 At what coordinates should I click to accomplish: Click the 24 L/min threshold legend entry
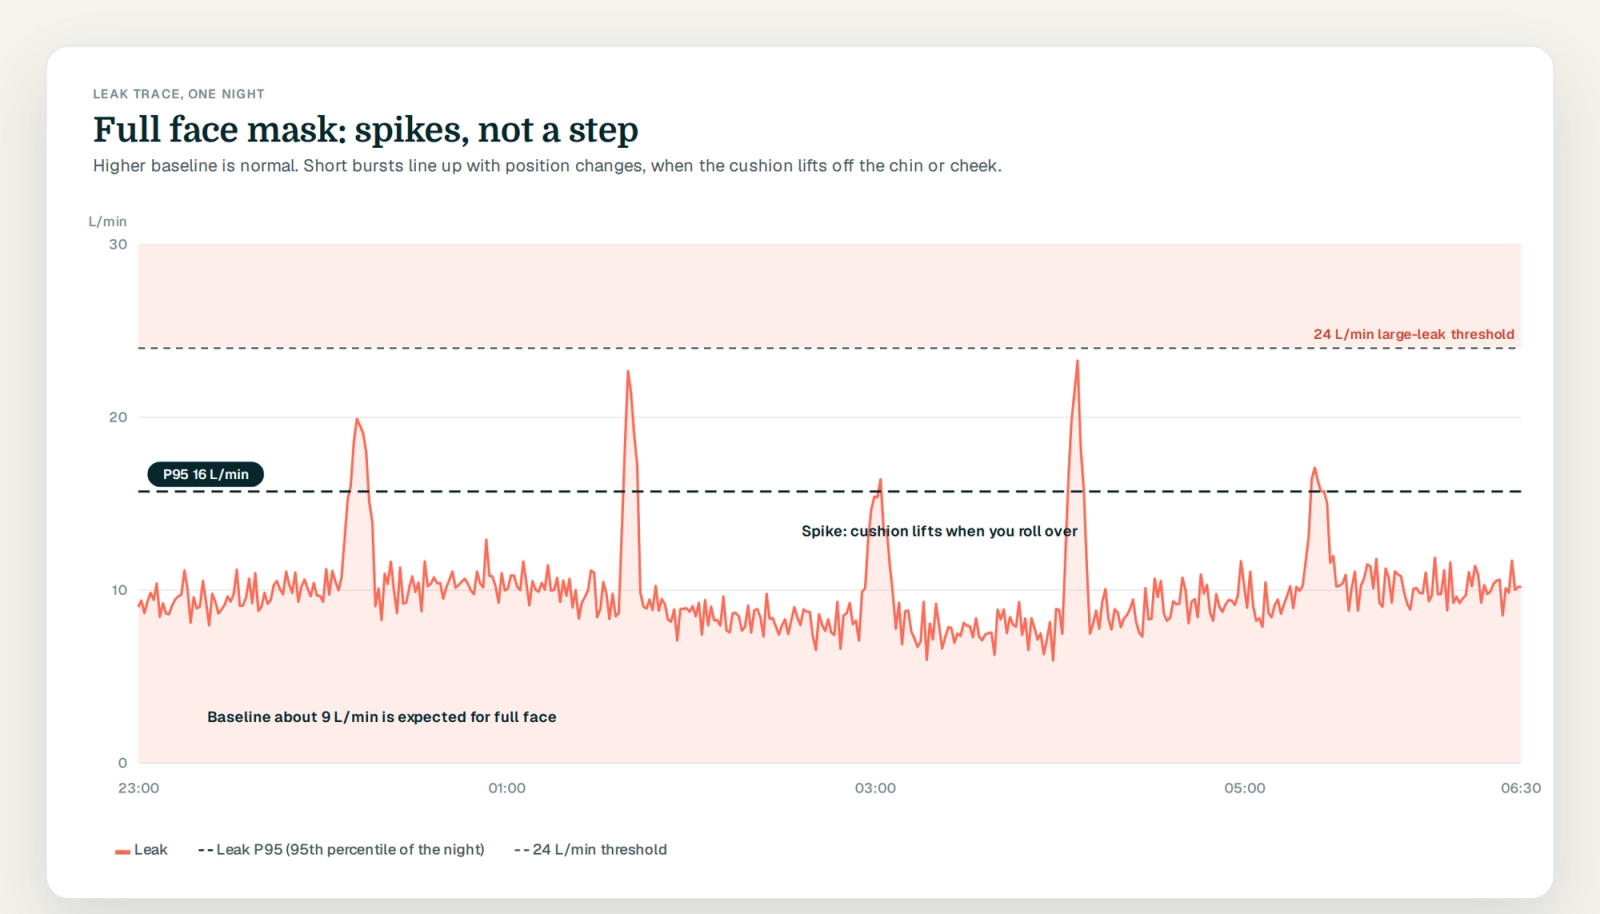coord(590,850)
